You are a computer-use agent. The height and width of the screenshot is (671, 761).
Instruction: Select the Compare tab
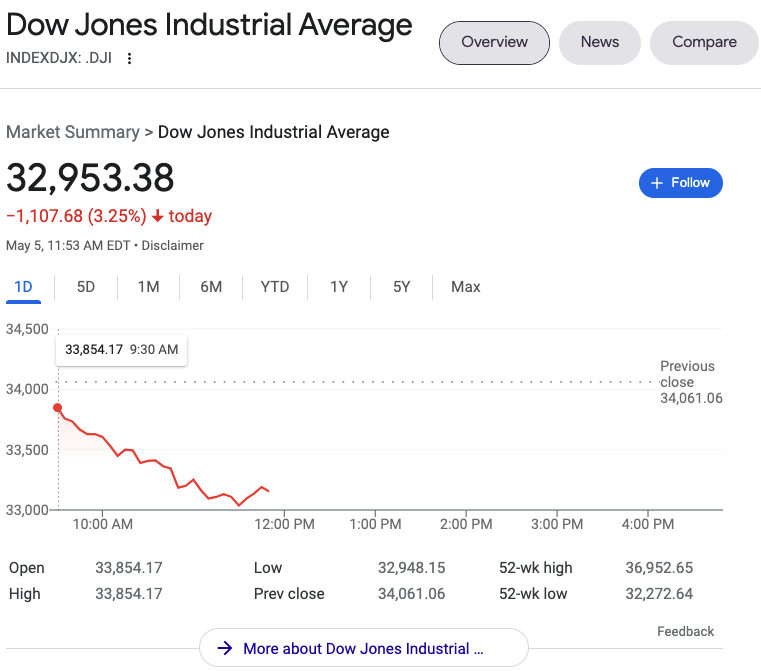tap(704, 42)
